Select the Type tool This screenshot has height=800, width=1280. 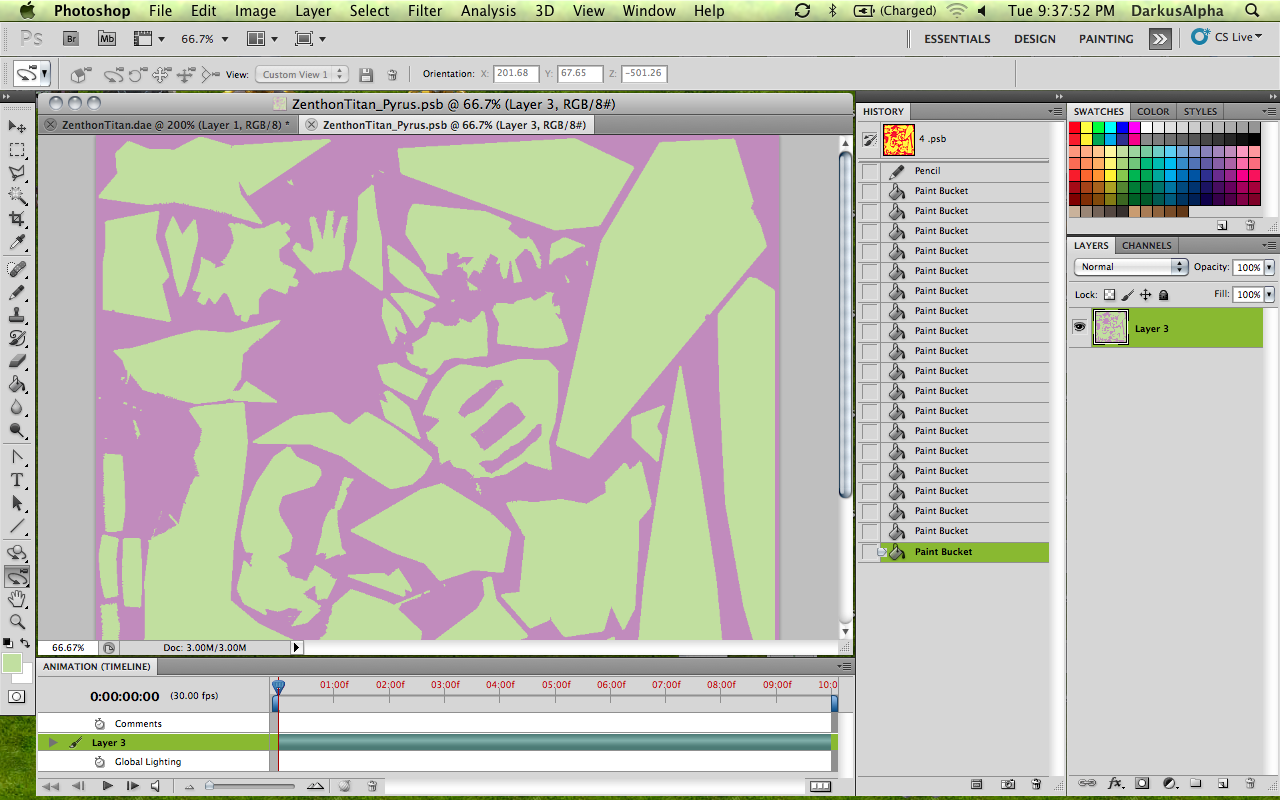coord(17,480)
